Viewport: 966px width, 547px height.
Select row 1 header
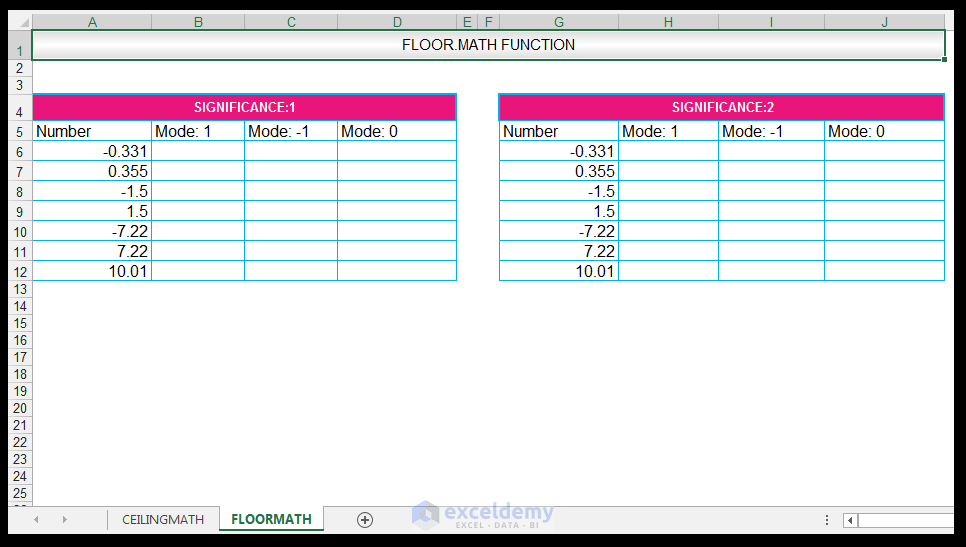pos(20,46)
